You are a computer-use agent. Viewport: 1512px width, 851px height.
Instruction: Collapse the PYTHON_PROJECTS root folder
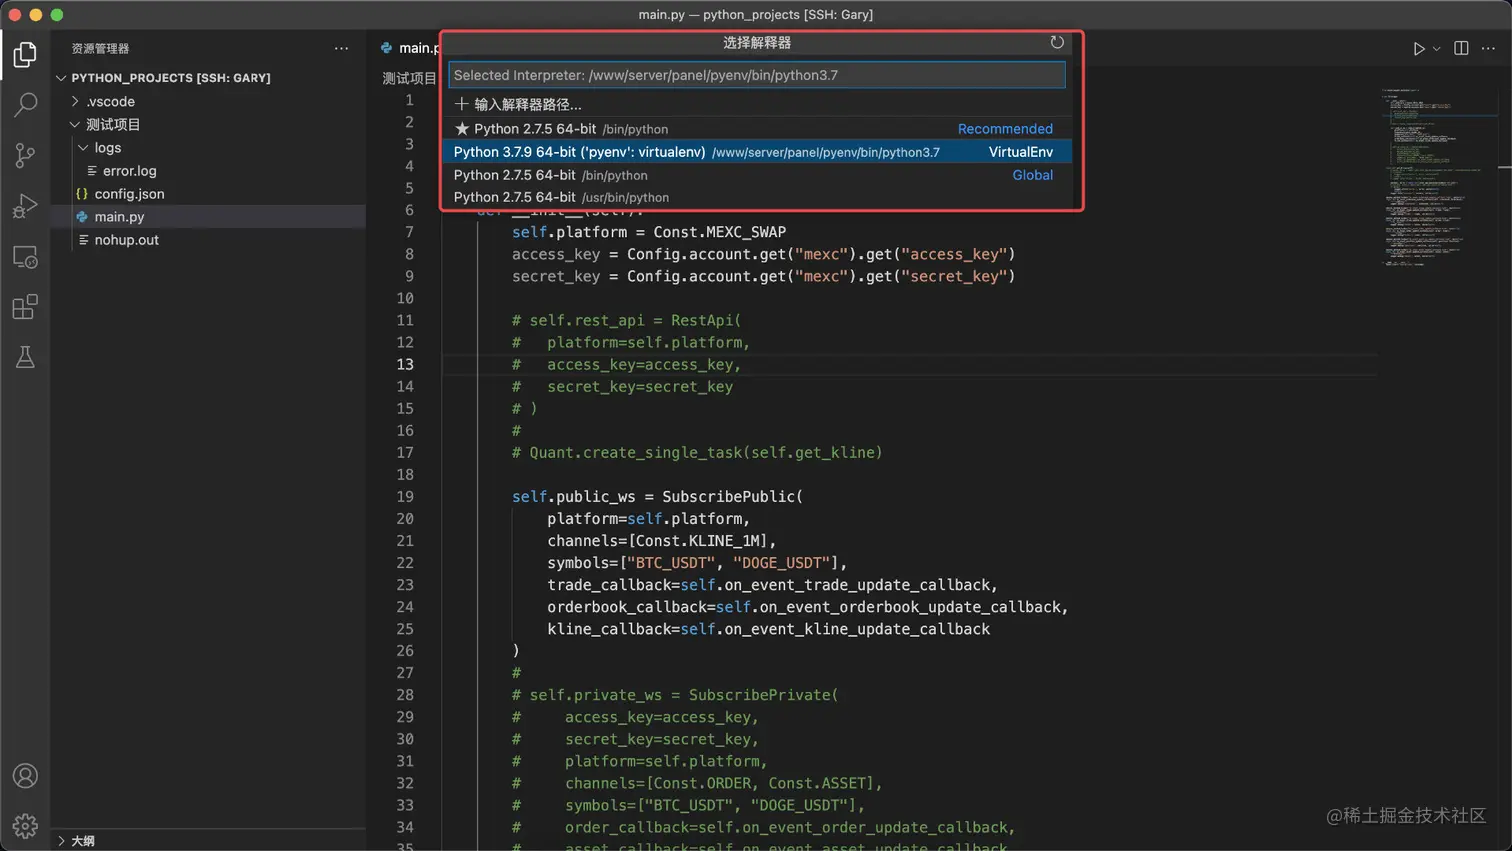click(61, 78)
